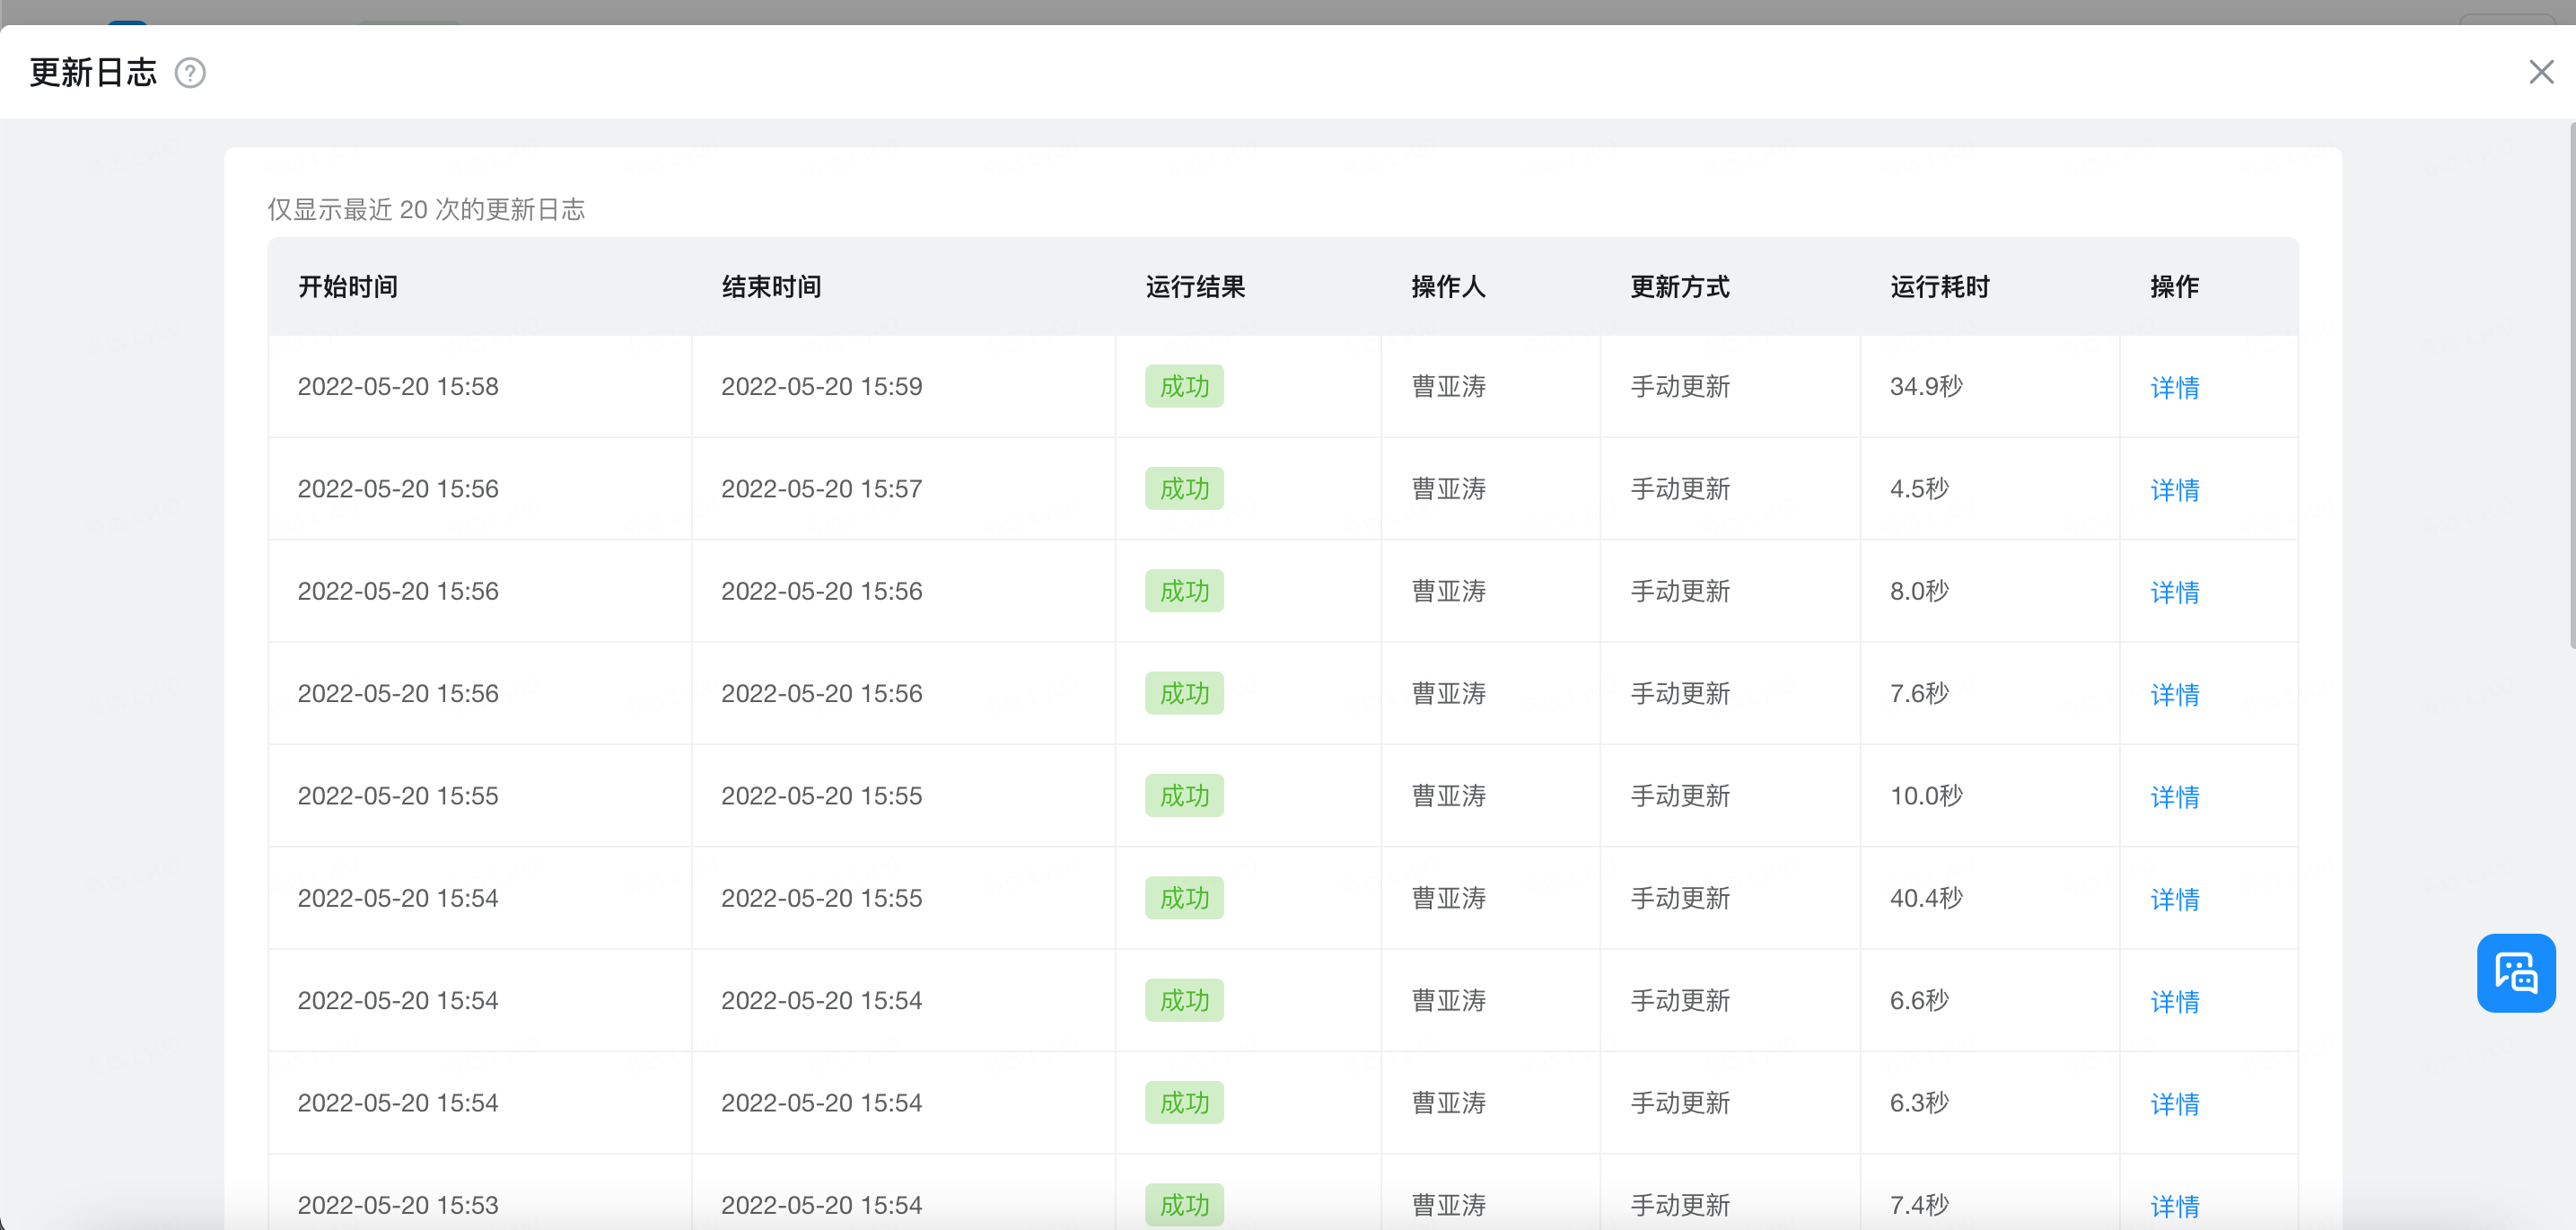Image resolution: width=2576 pixels, height=1230 pixels.
Task: Open 详情 for the 8.0秒 run
Action: 2174,592
